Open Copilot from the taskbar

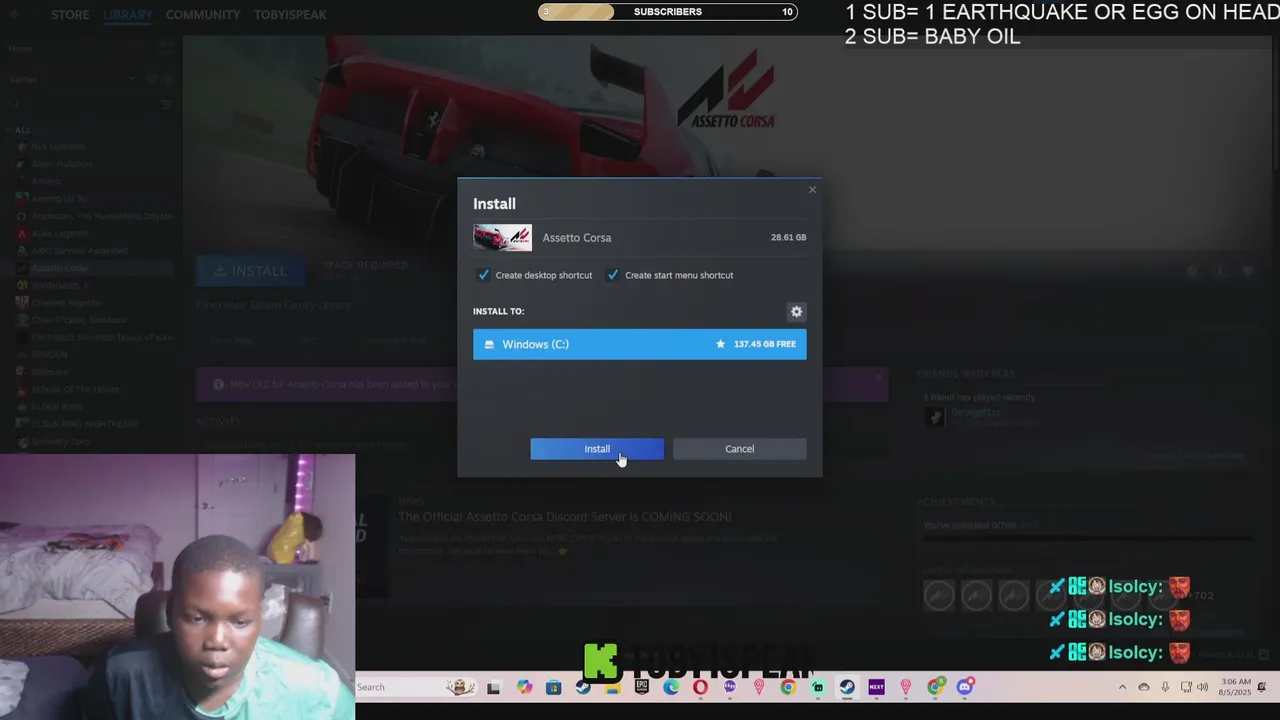(524, 687)
